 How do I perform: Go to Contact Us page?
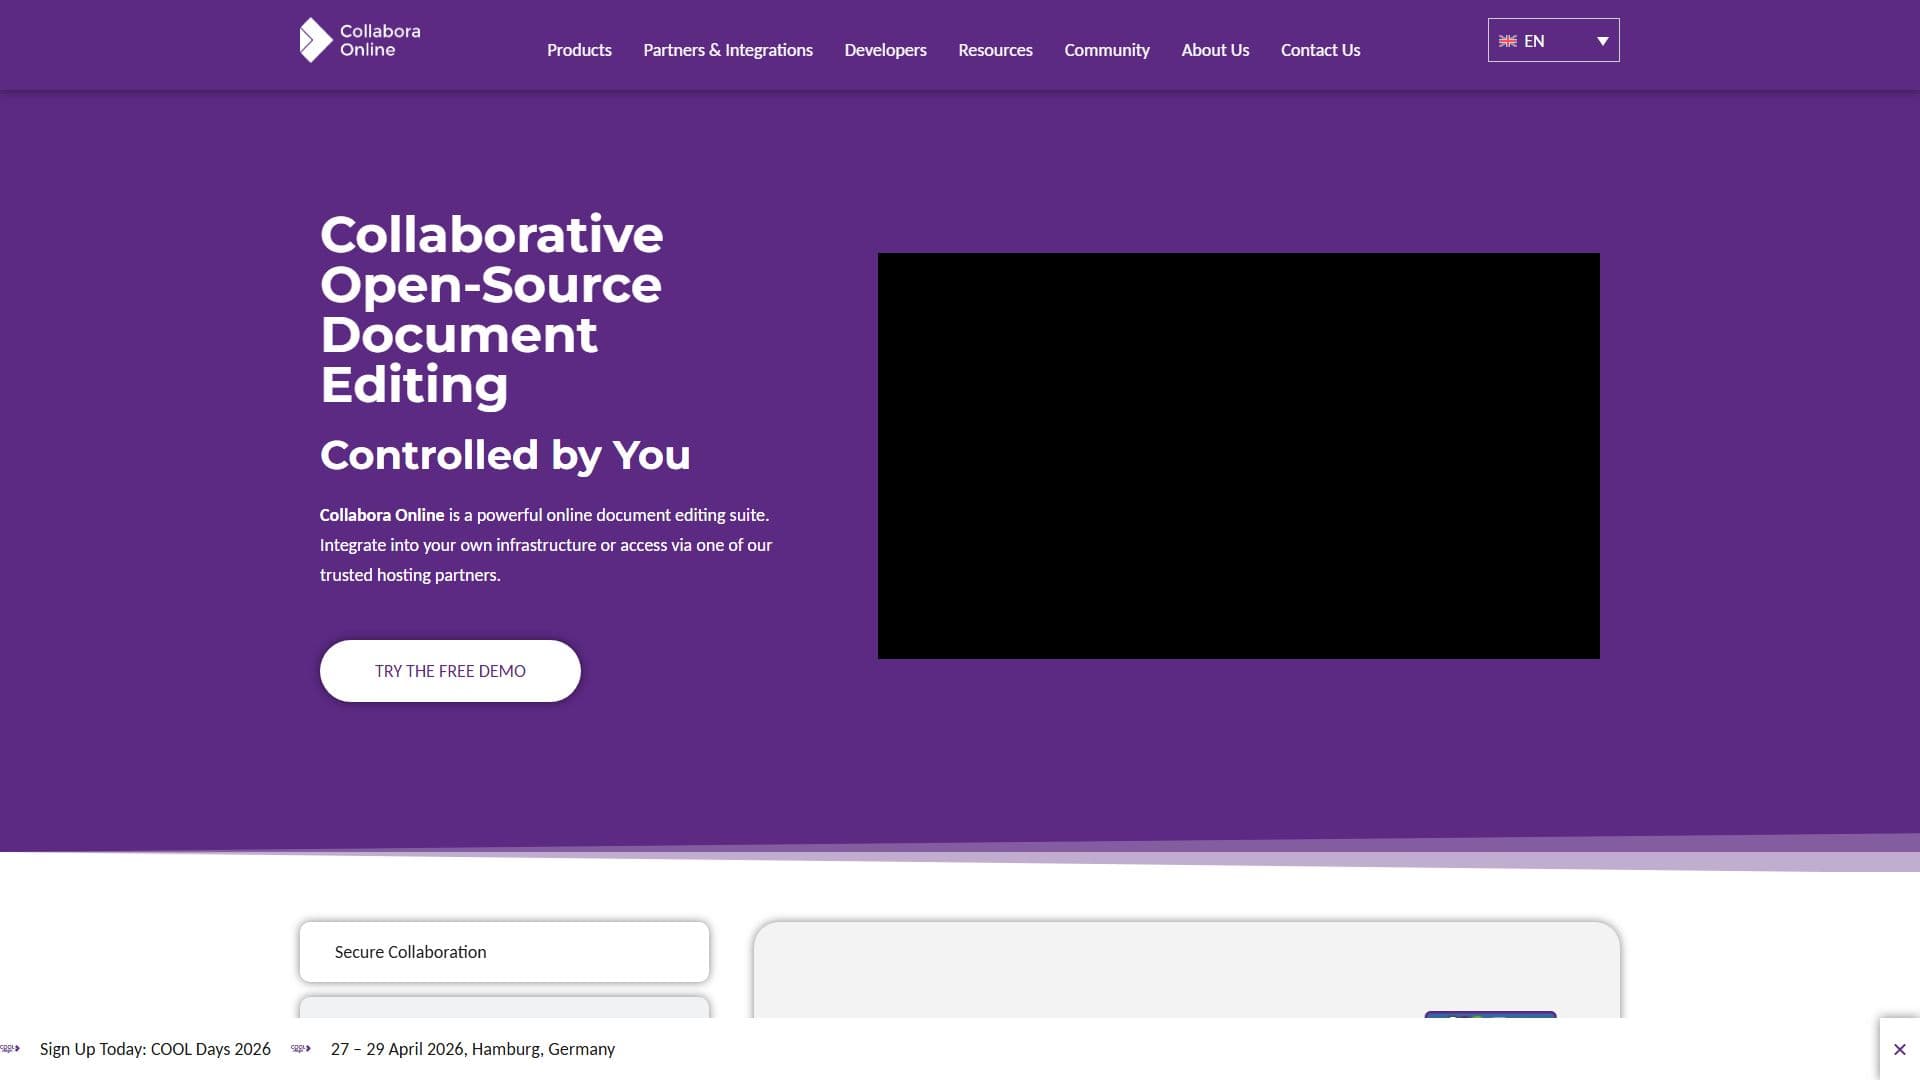(1320, 50)
